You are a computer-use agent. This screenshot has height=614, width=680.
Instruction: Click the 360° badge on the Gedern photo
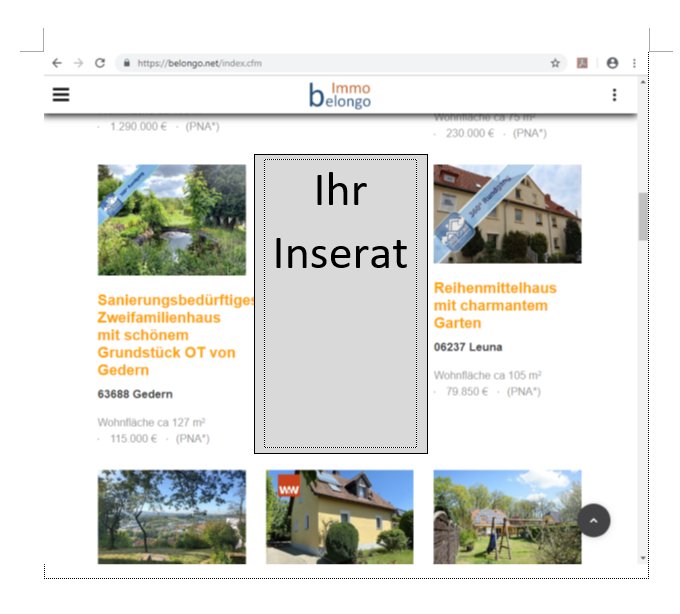[x=124, y=193]
